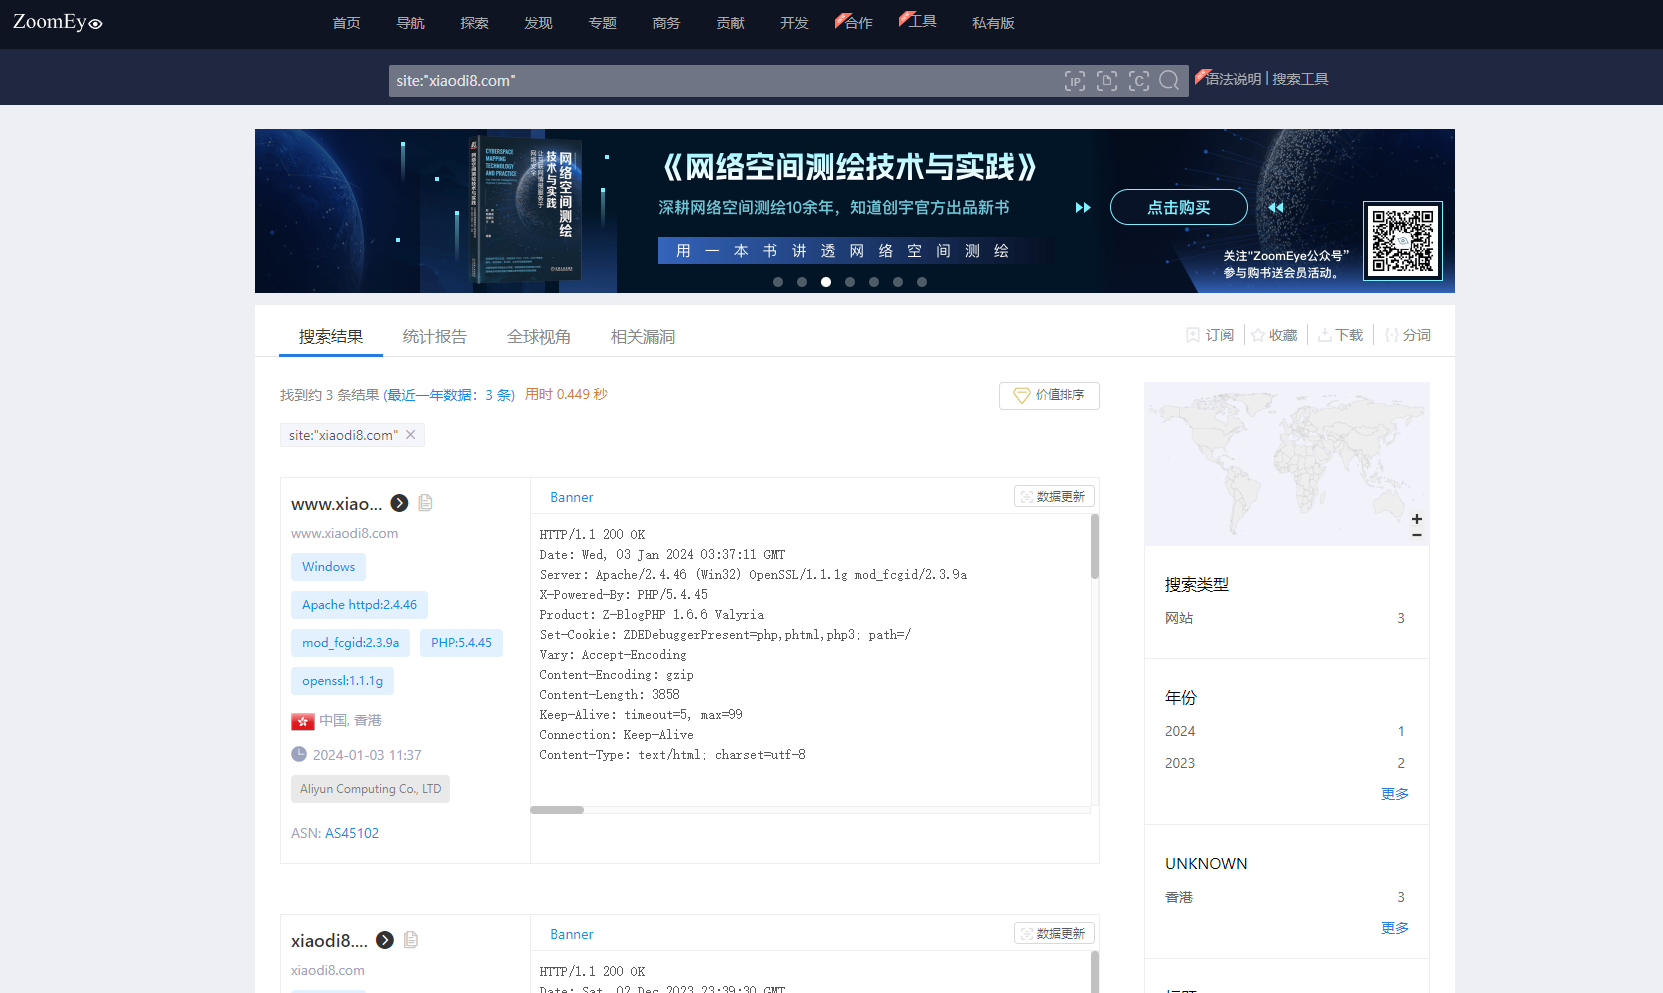Image resolution: width=1663 pixels, height=993 pixels.
Task: Open the 开发 nav item
Action: point(794,23)
